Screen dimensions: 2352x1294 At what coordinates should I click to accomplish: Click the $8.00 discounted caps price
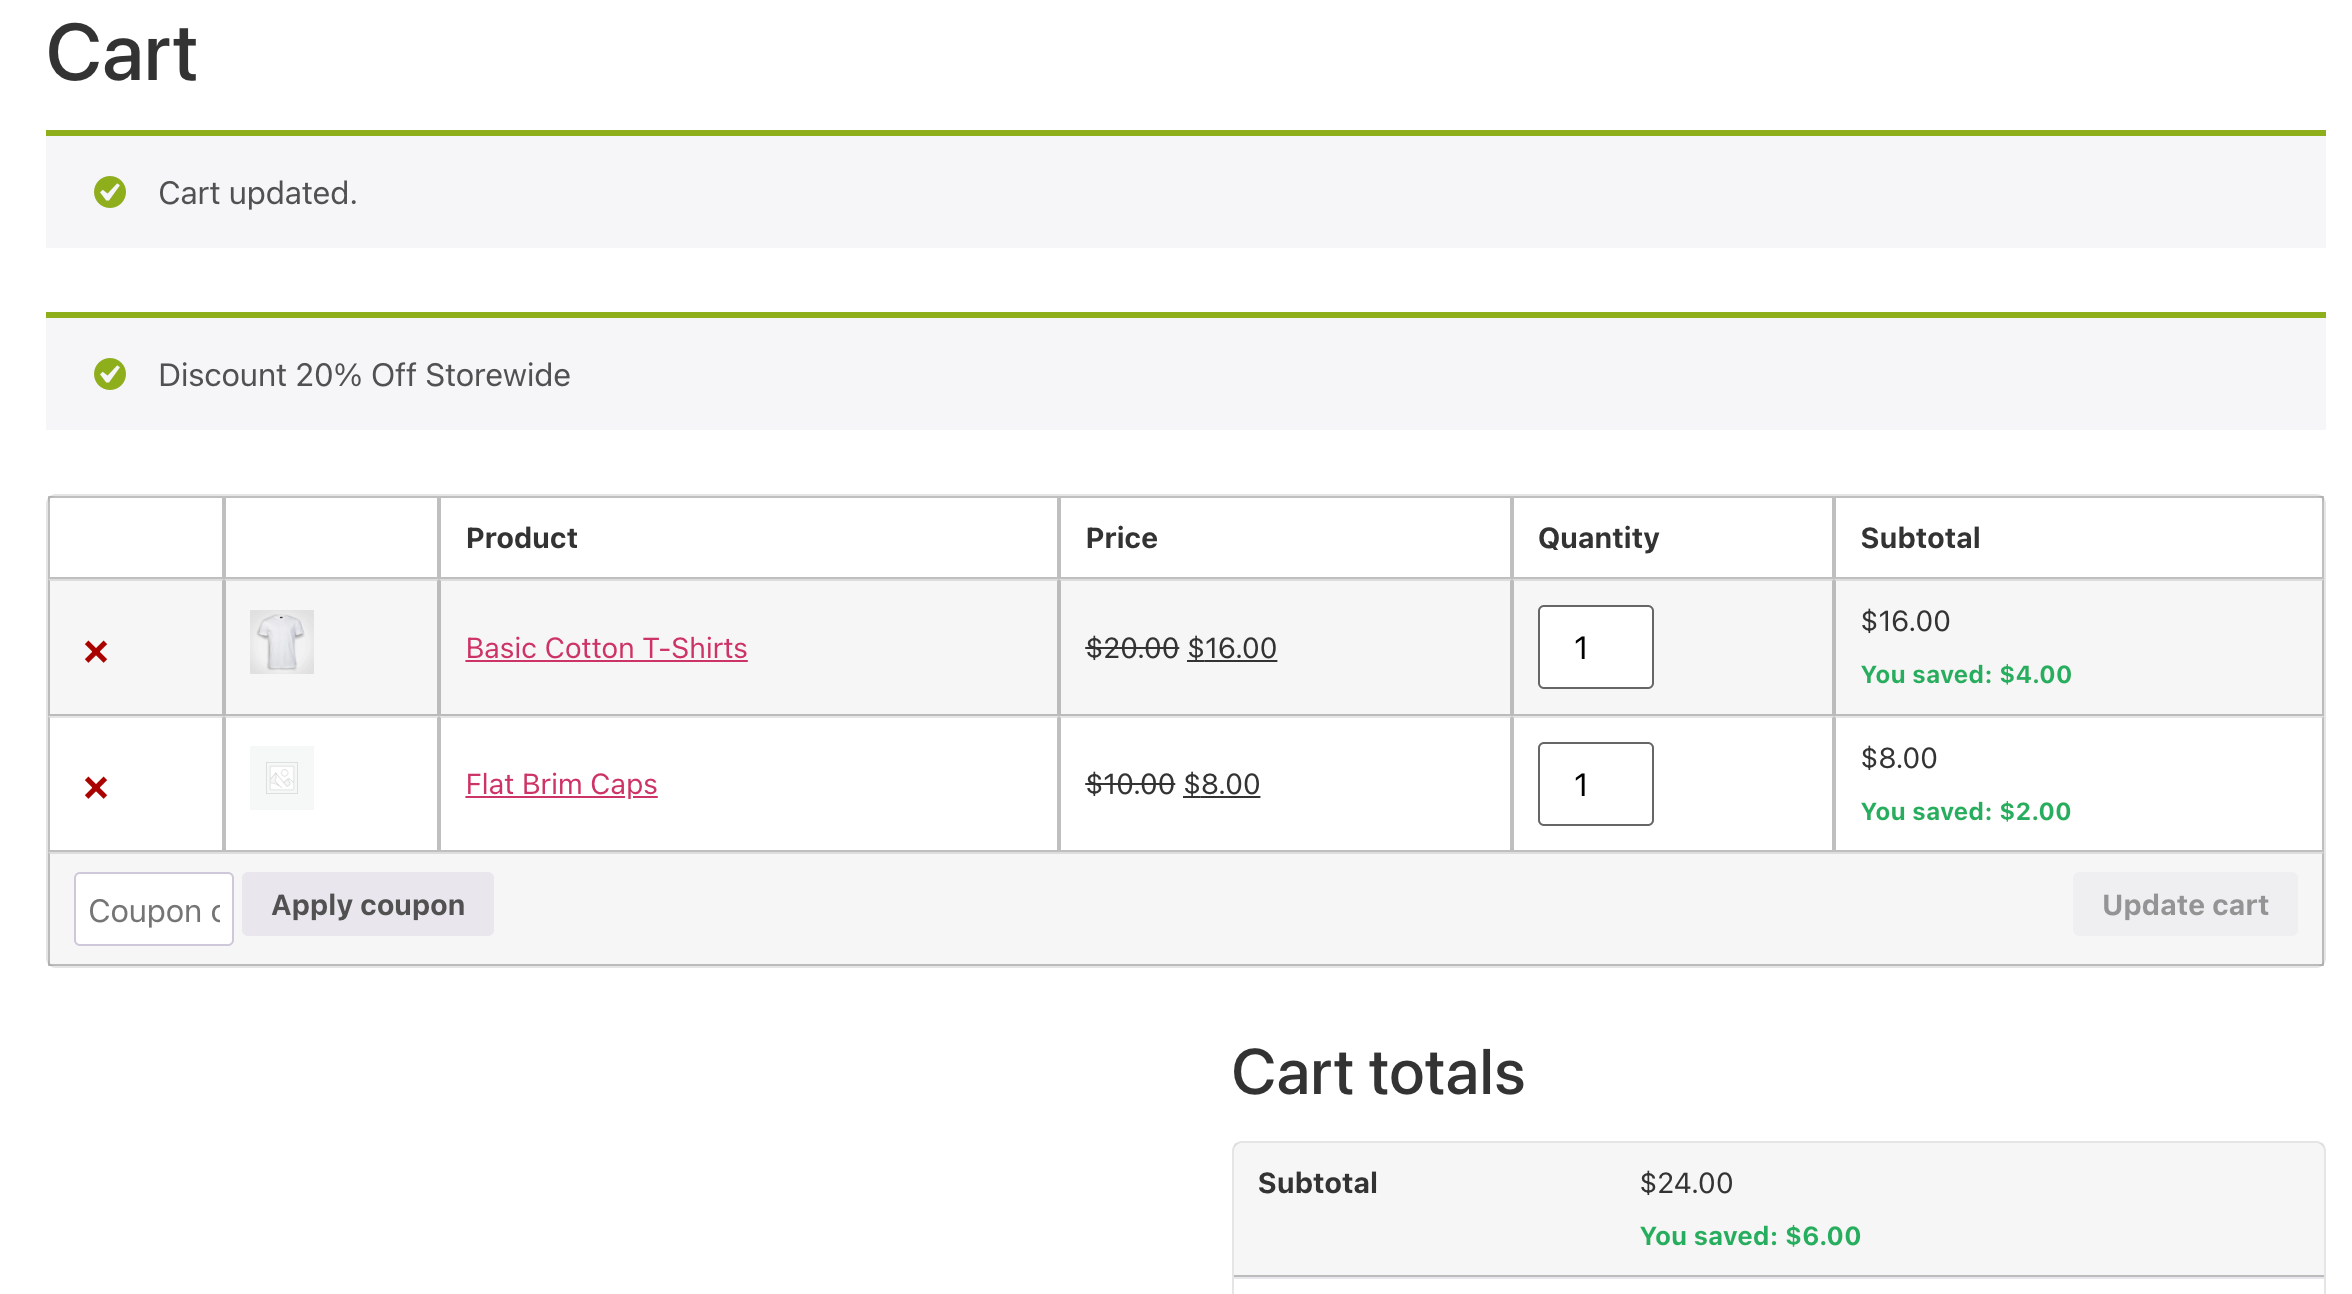1221,784
